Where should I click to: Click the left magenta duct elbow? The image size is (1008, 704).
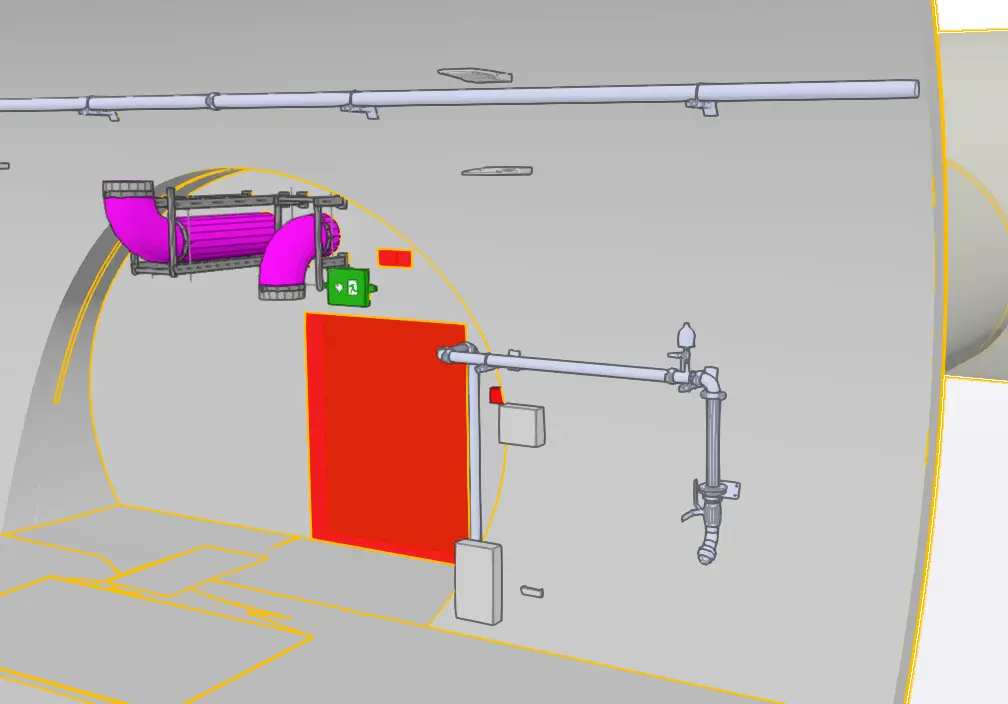(x=132, y=216)
